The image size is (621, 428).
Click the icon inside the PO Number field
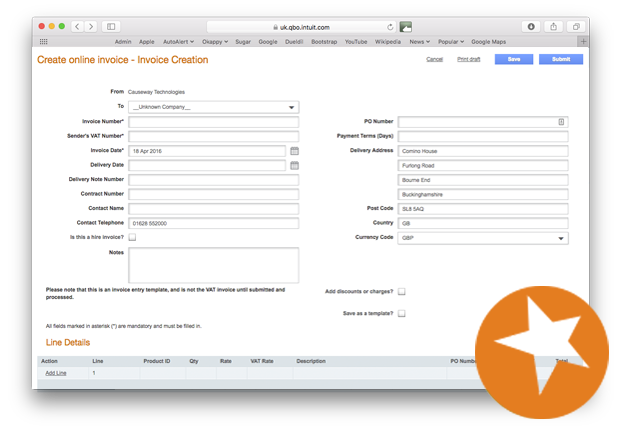tap(561, 122)
